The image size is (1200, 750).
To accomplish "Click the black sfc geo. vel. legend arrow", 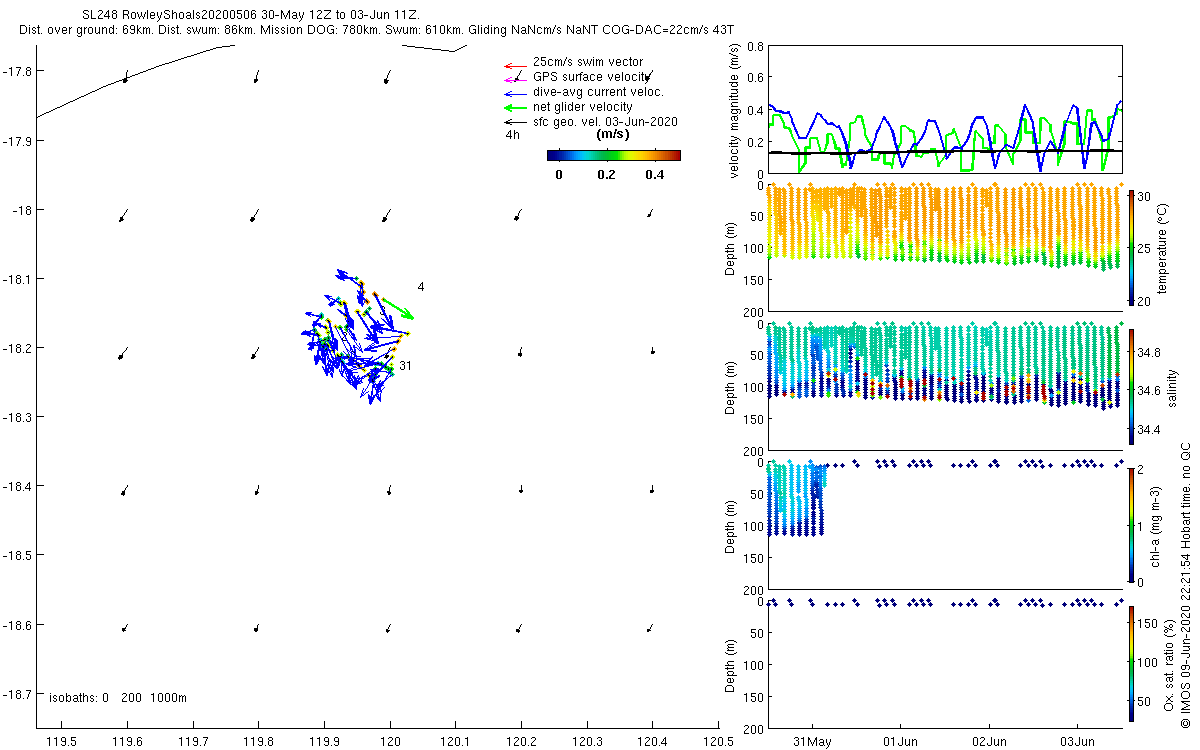I will tap(515, 122).
